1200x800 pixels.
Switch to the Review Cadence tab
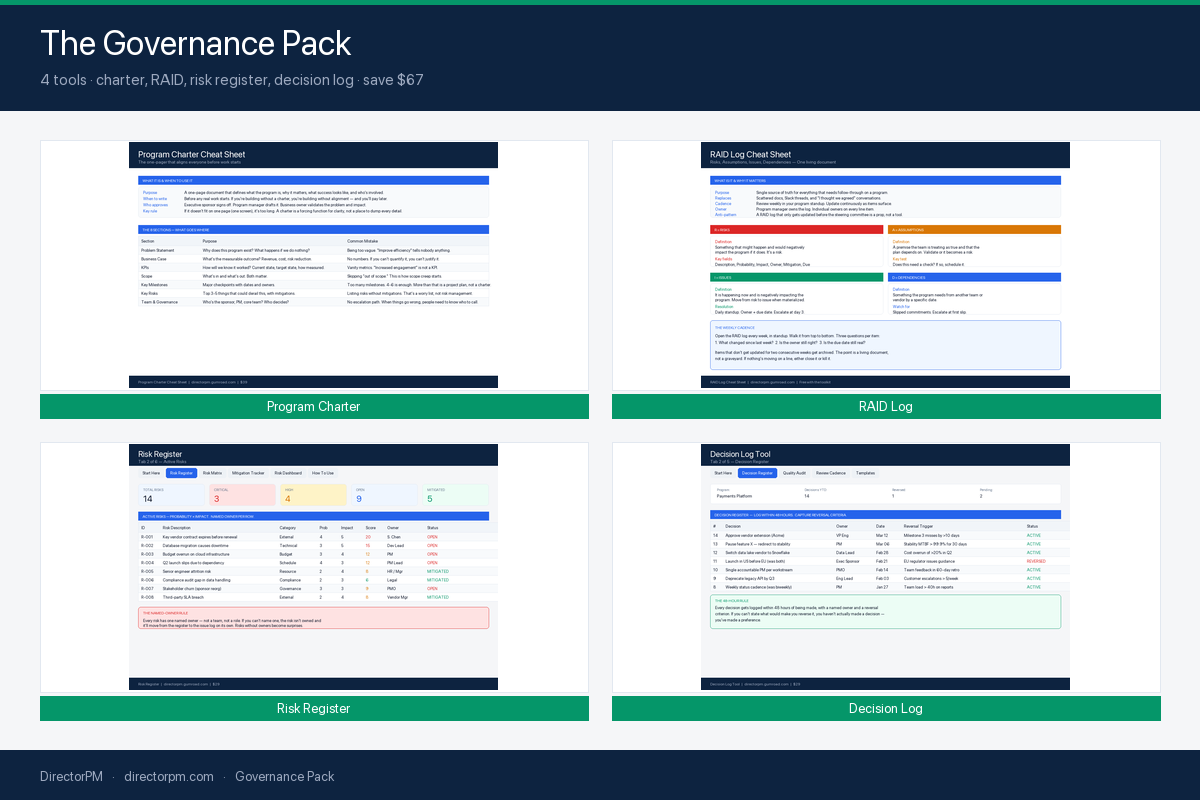(831, 473)
